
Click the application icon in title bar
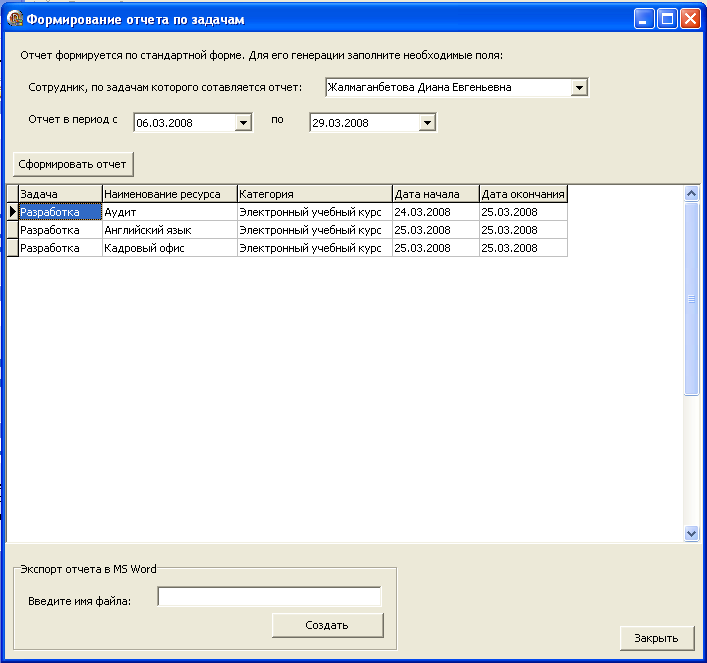click(x=15, y=18)
